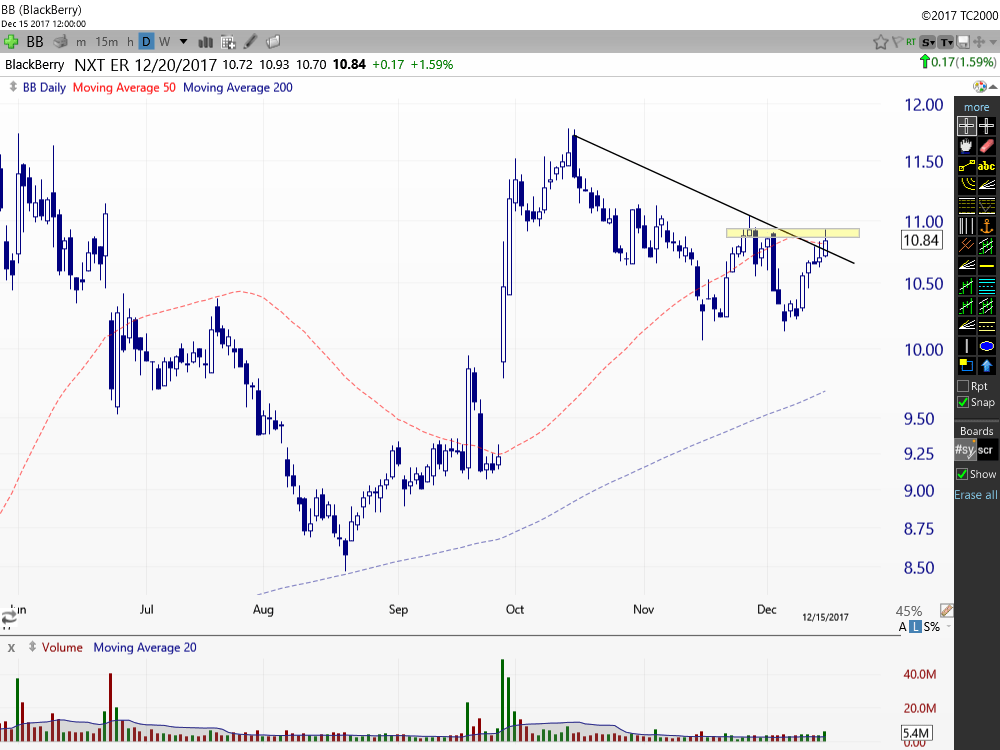1000x750 pixels.
Task: Choose the anchor drawing tool
Action: tap(987, 226)
